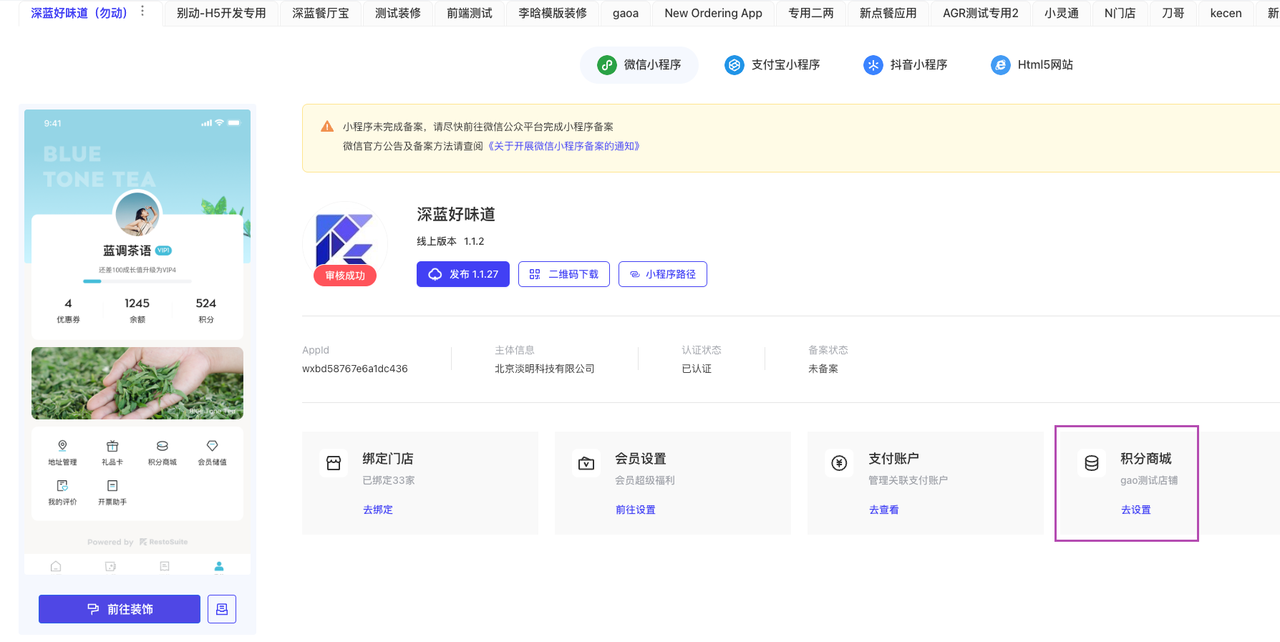Select the 前端测试 tab
1280x642 pixels.
tap(470, 13)
